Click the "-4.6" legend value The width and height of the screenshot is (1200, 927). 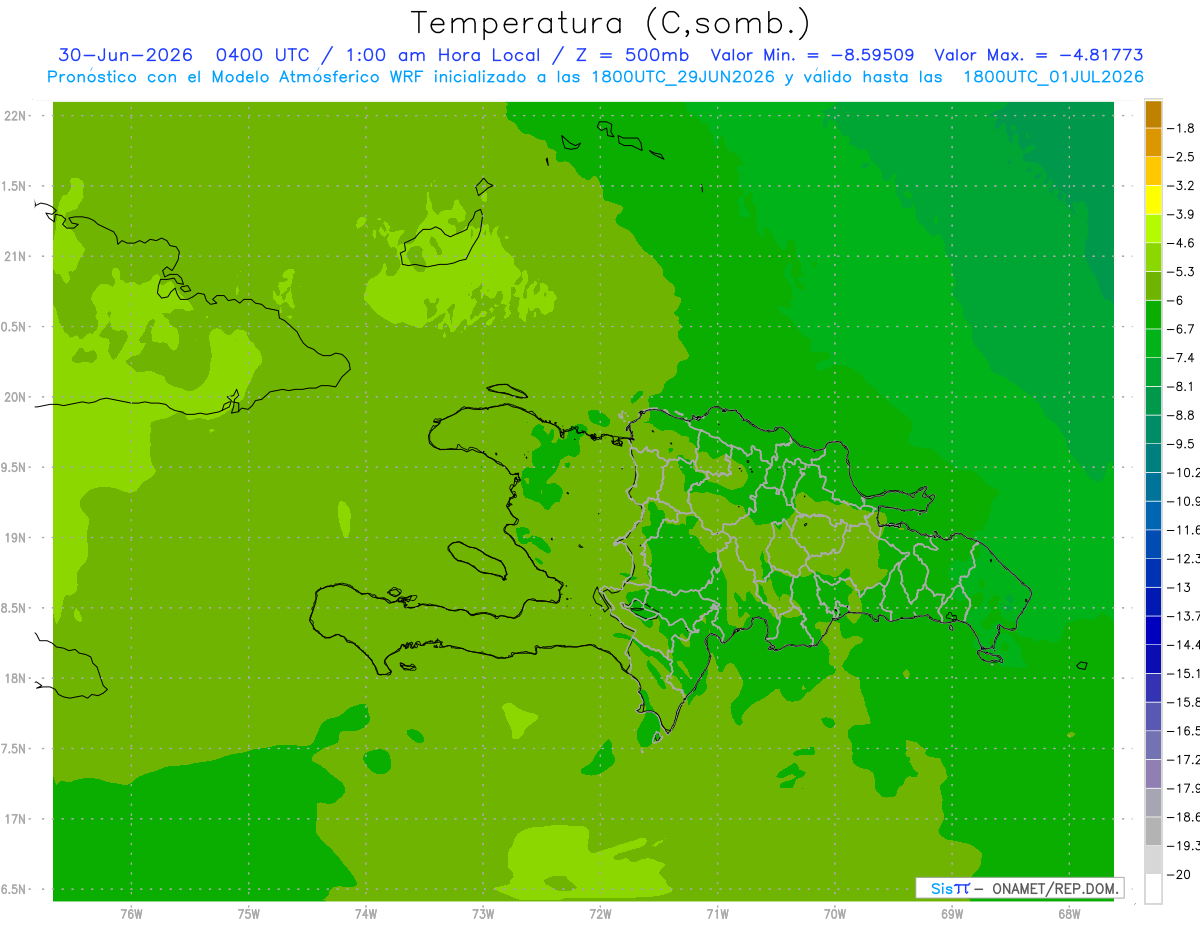click(1183, 243)
